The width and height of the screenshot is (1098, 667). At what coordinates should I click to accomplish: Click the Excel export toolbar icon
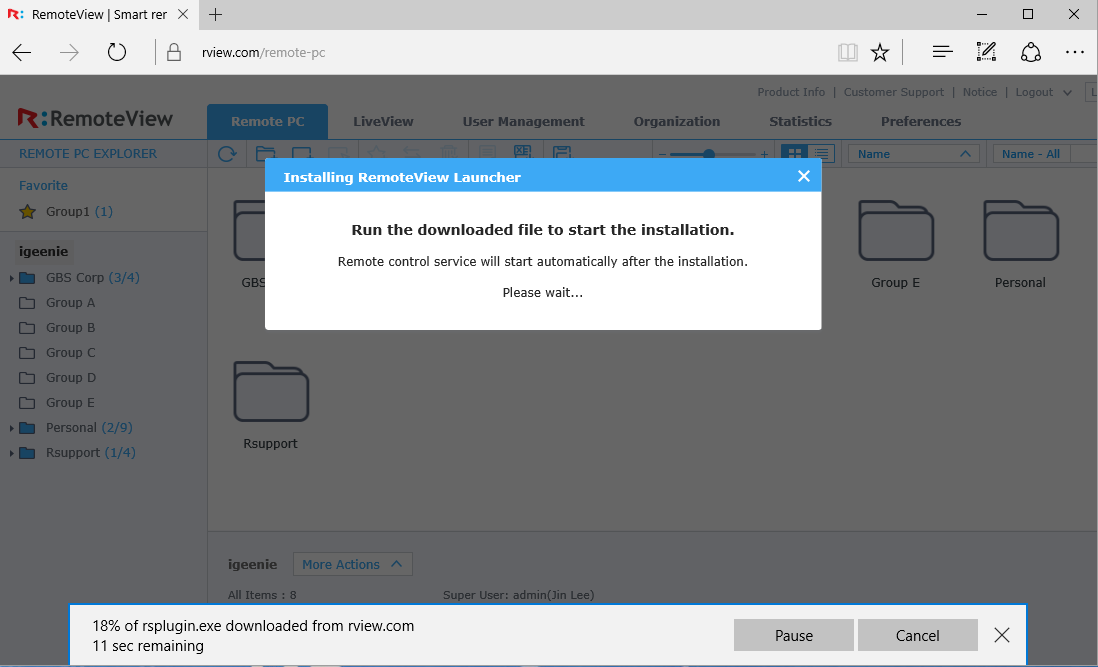[x=522, y=152]
